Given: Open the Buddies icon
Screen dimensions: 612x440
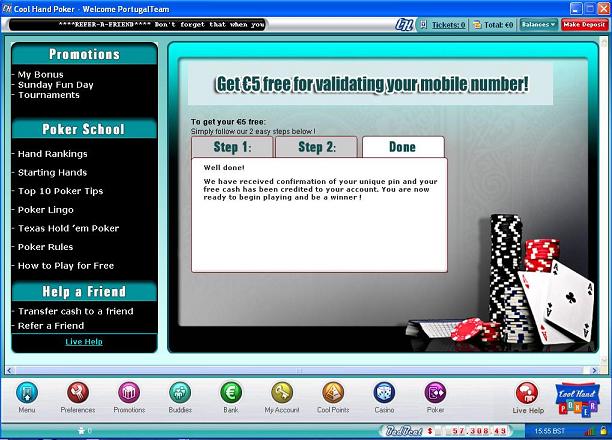Looking at the screenshot, I should tap(180, 392).
